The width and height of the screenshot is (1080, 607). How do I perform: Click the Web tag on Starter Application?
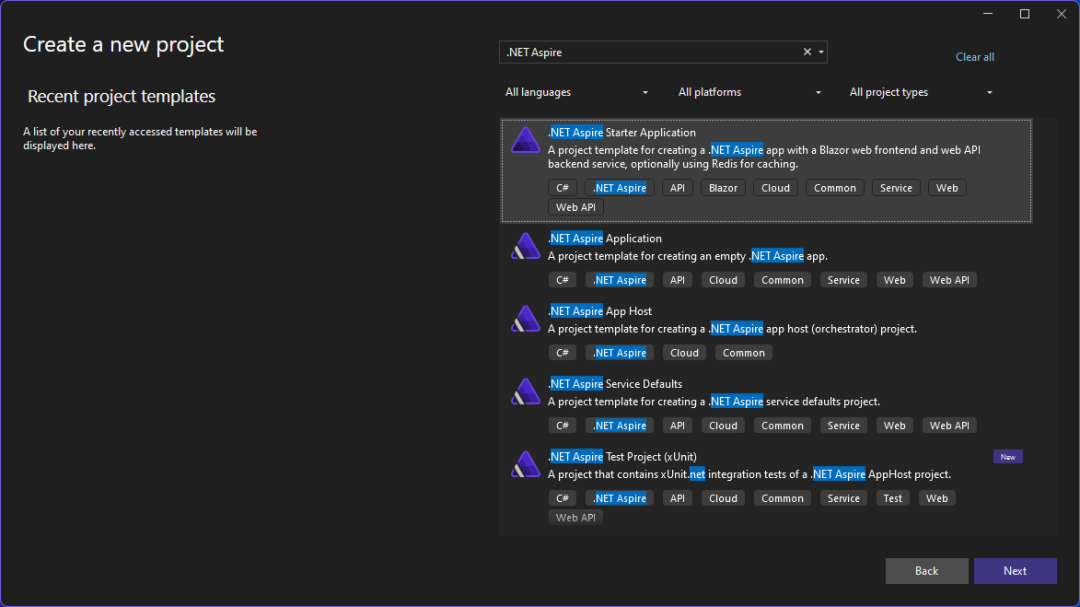pyautogui.click(x=946, y=188)
